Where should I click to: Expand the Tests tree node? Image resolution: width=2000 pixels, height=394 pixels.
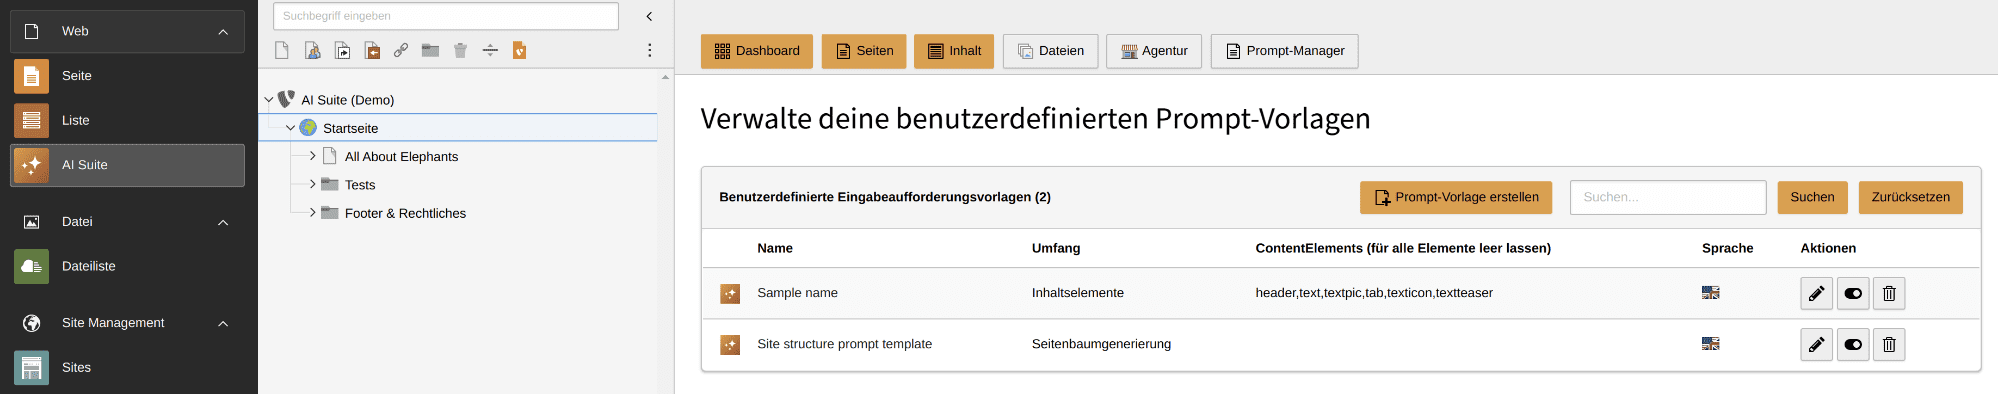click(x=312, y=184)
